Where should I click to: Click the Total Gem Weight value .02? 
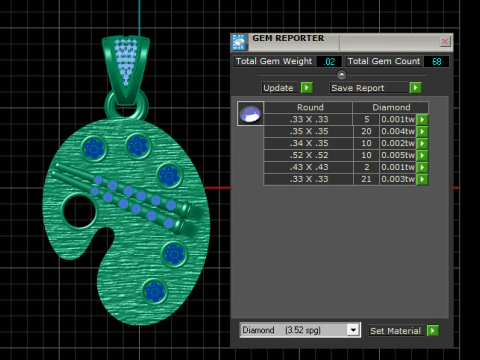pyautogui.click(x=329, y=62)
